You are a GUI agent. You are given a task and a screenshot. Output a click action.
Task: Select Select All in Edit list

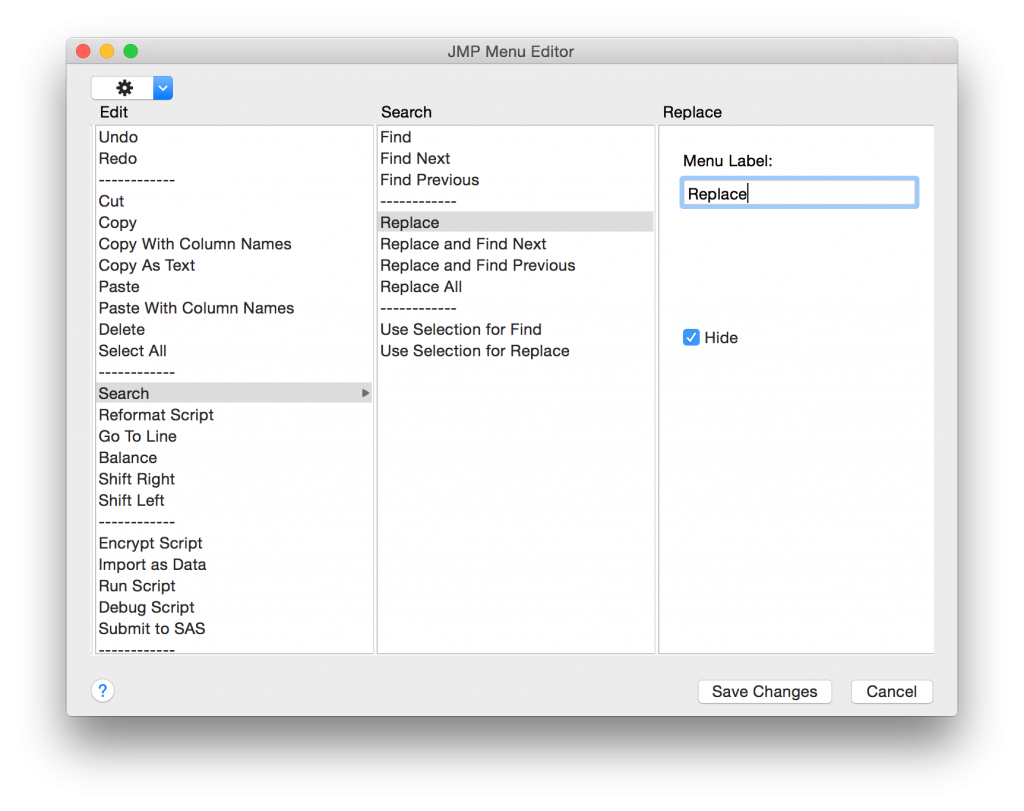tap(133, 351)
